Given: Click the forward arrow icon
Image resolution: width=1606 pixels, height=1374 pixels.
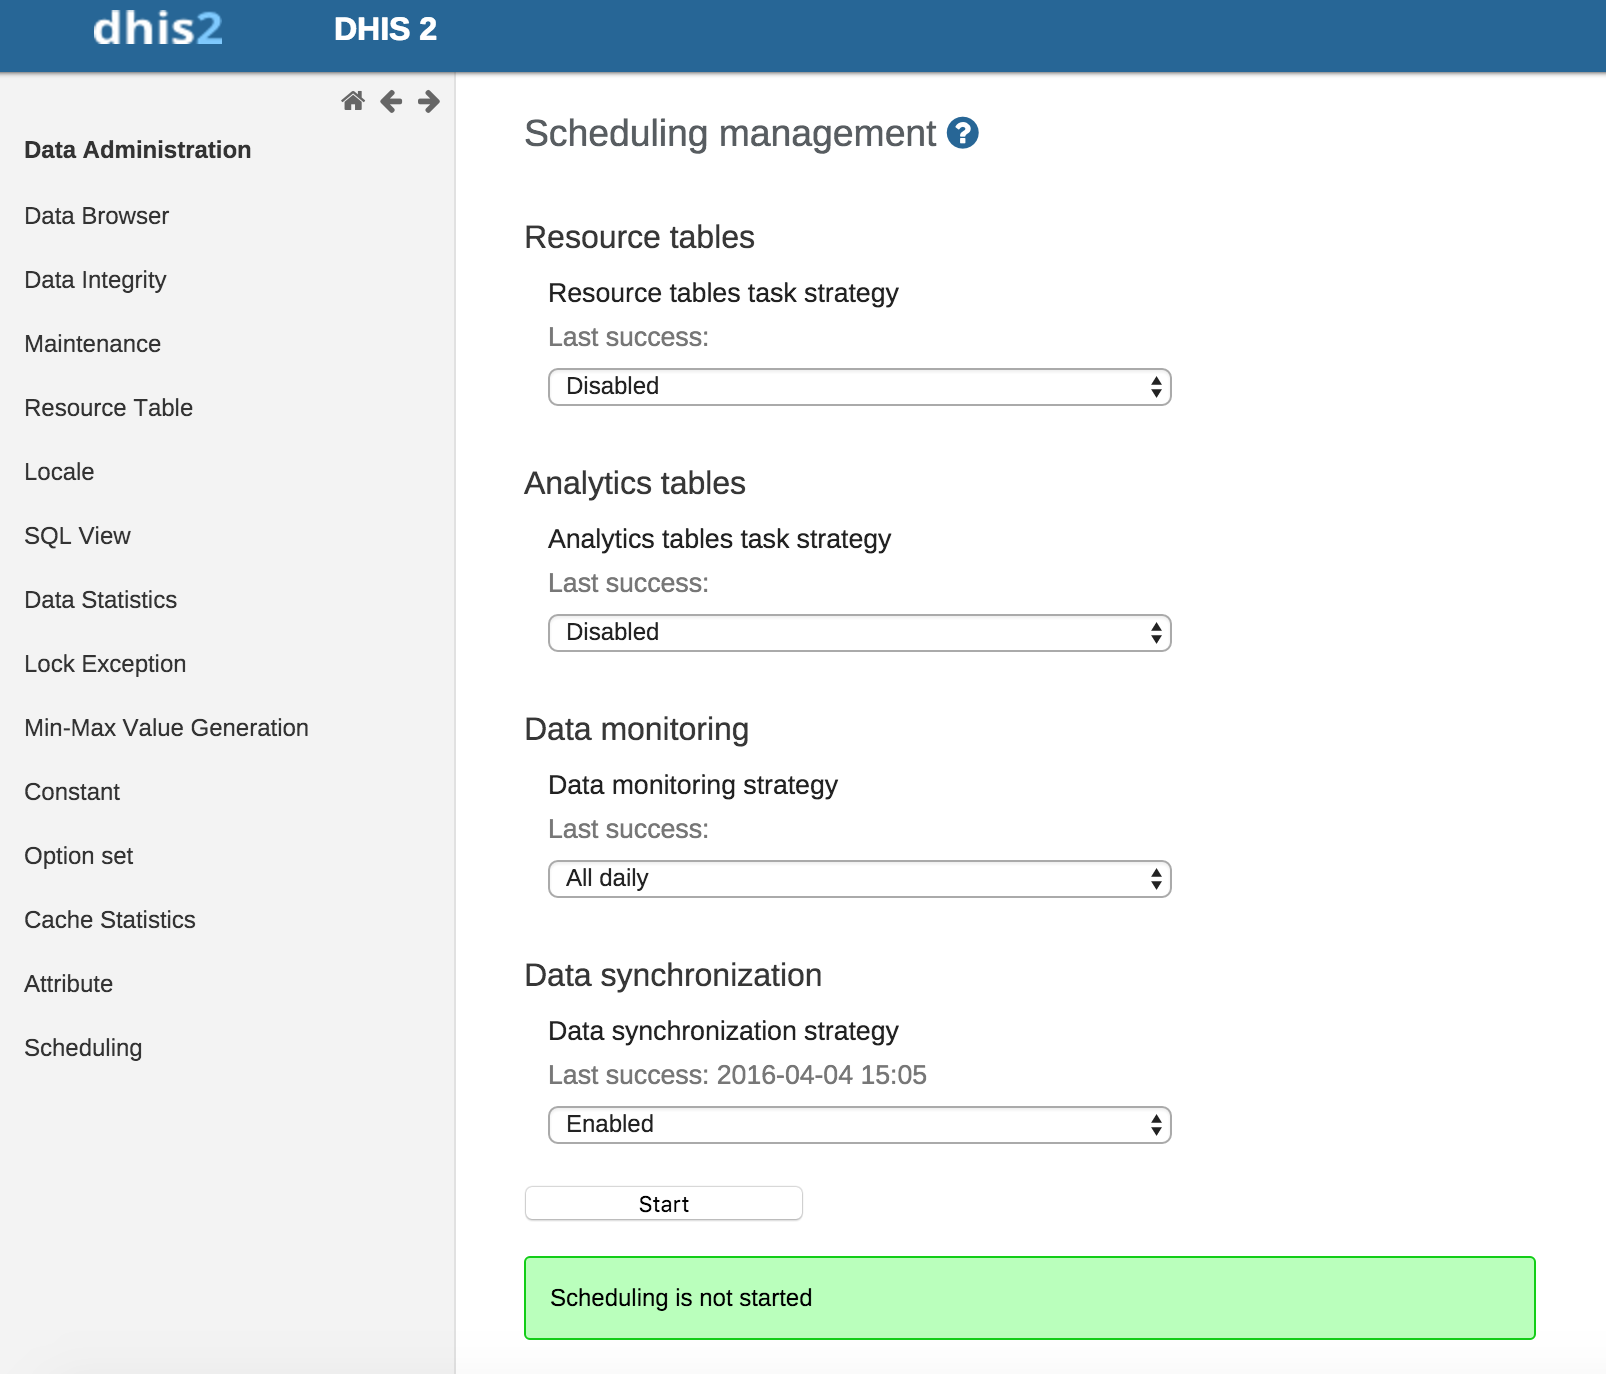Looking at the screenshot, I should [x=429, y=101].
